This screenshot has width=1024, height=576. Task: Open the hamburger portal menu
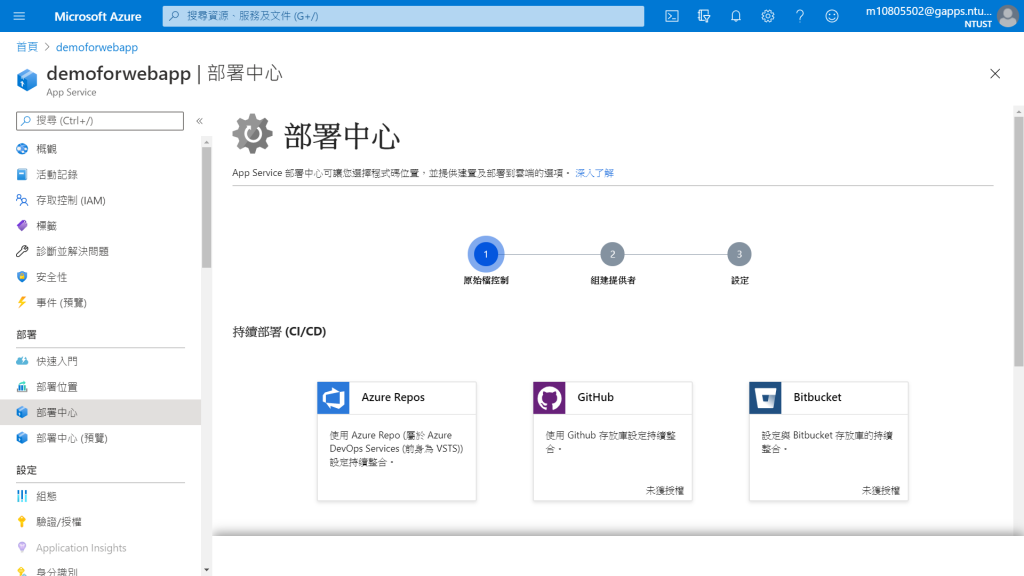coord(19,16)
